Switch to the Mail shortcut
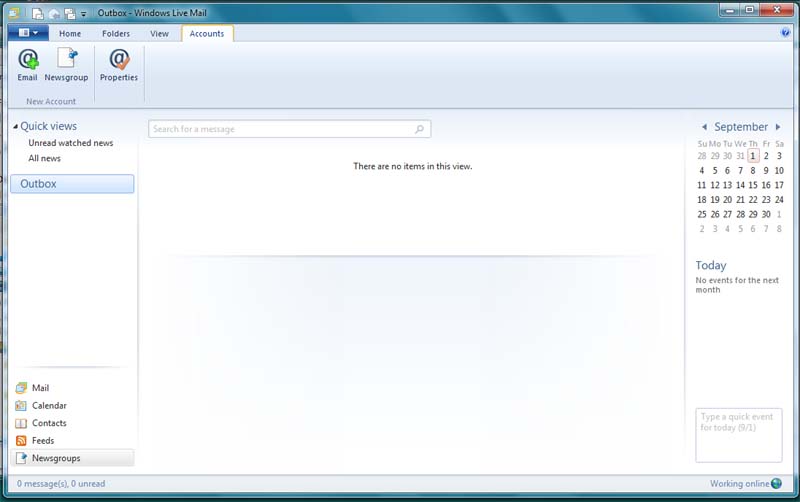The width and height of the screenshot is (800, 502). (x=40, y=388)
